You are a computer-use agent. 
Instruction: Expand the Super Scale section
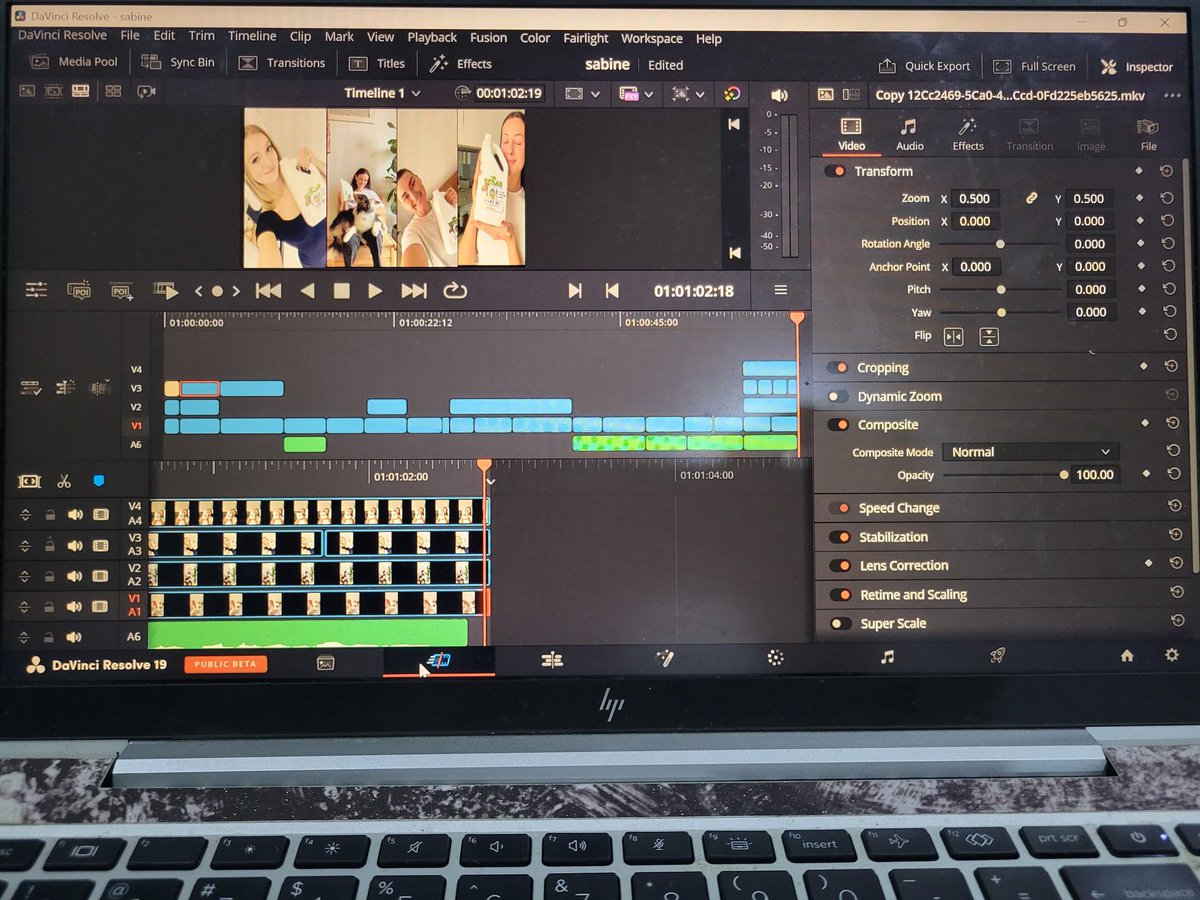click(x=894, y=624)
